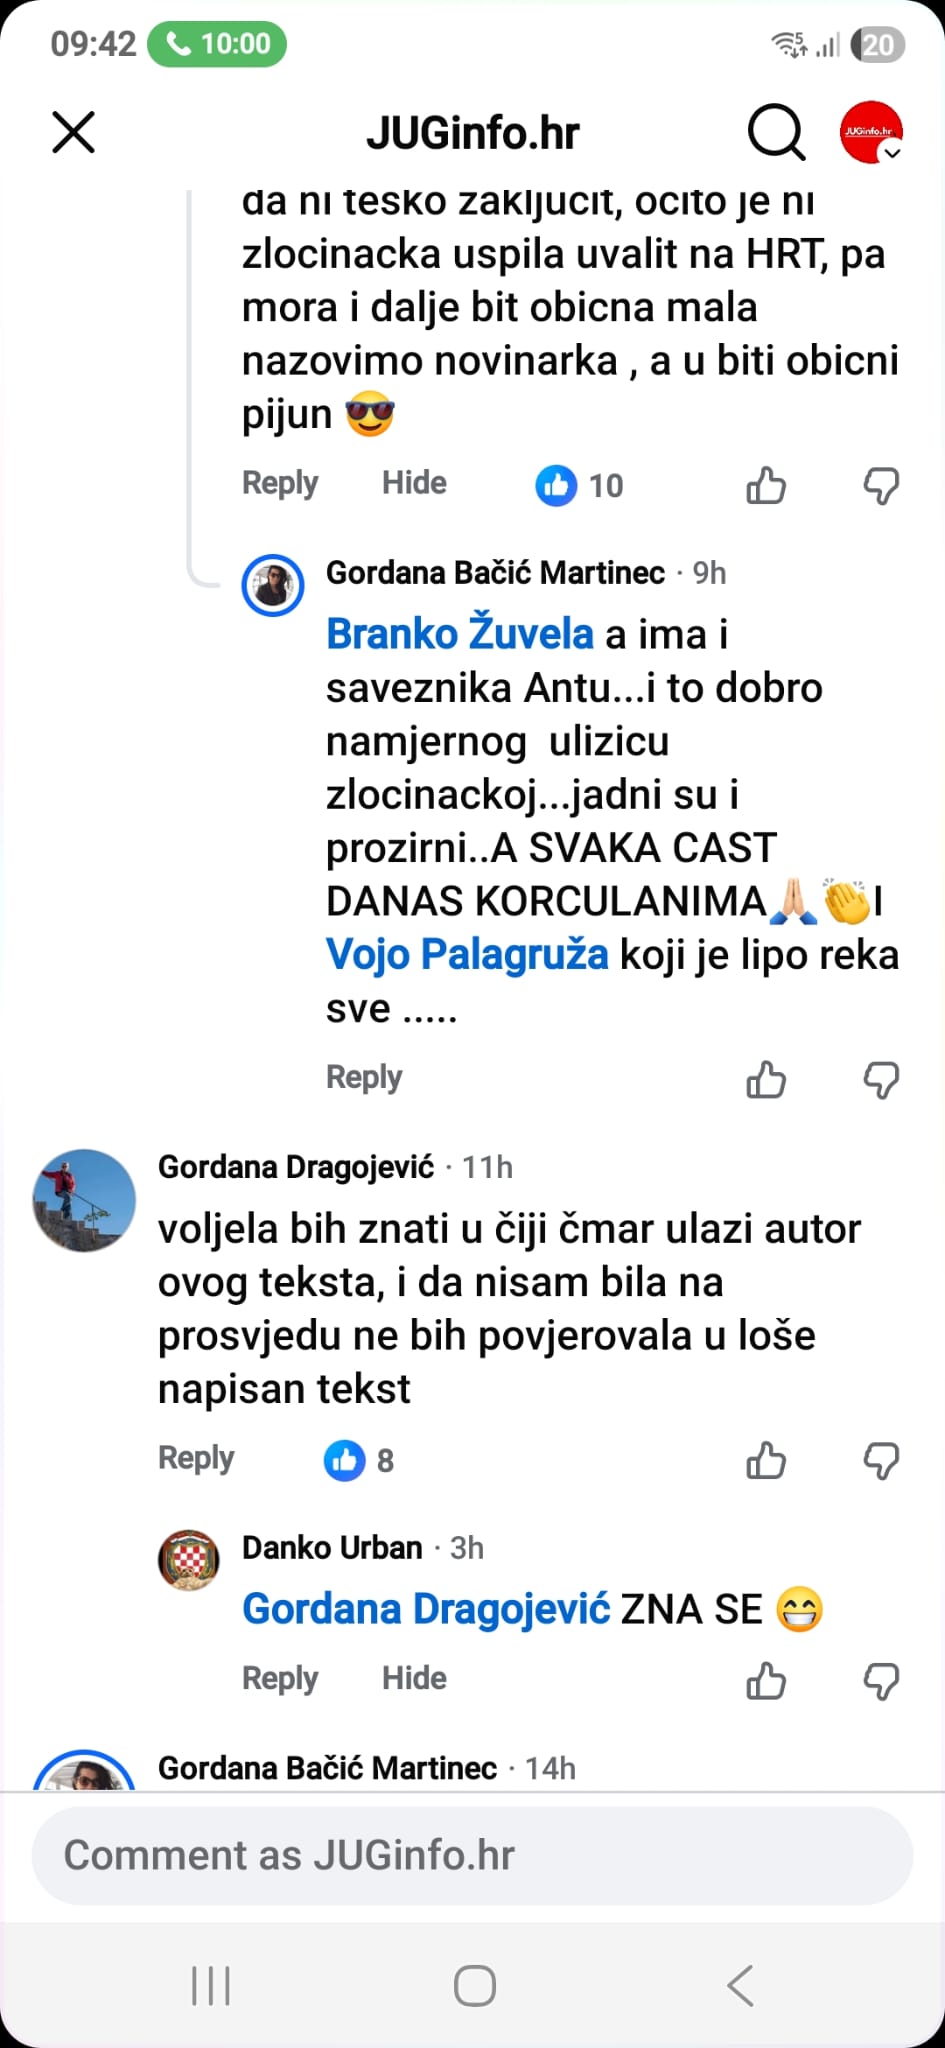Dislike Gordana Bačić Martinec's 9h reply
Screen dimensions: 945x2048
(881, 1080)
